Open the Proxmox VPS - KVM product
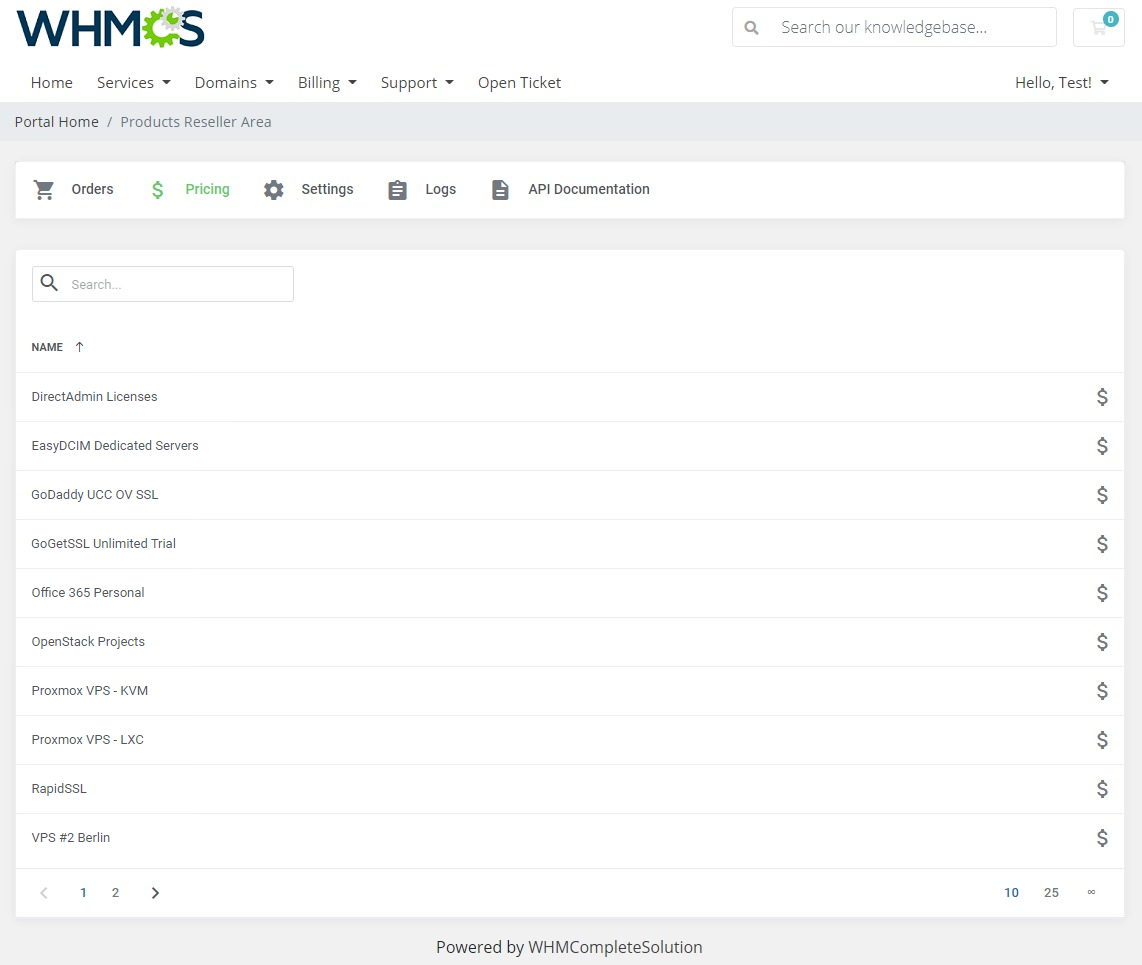 pos(90,690)
